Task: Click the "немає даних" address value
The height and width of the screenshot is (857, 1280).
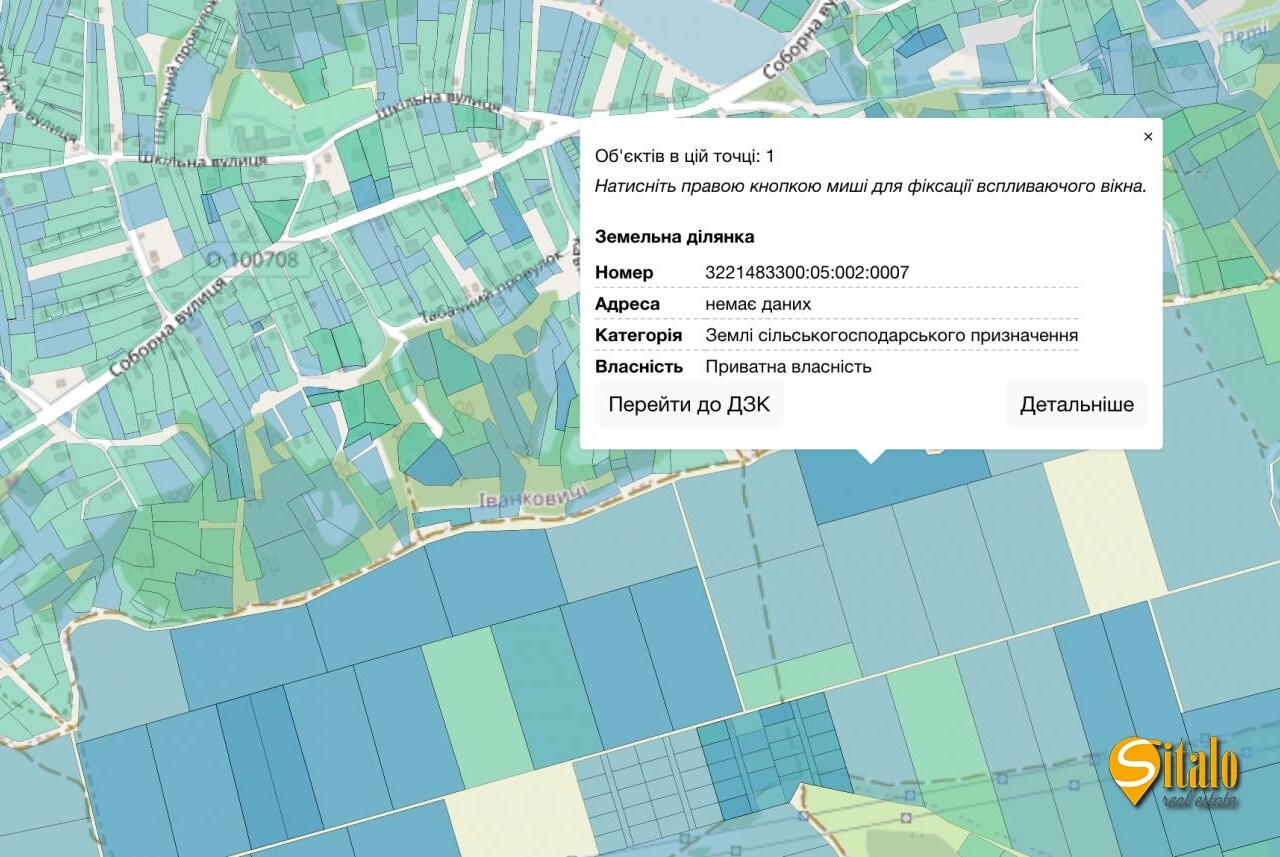Action: (x=757, y=304)
